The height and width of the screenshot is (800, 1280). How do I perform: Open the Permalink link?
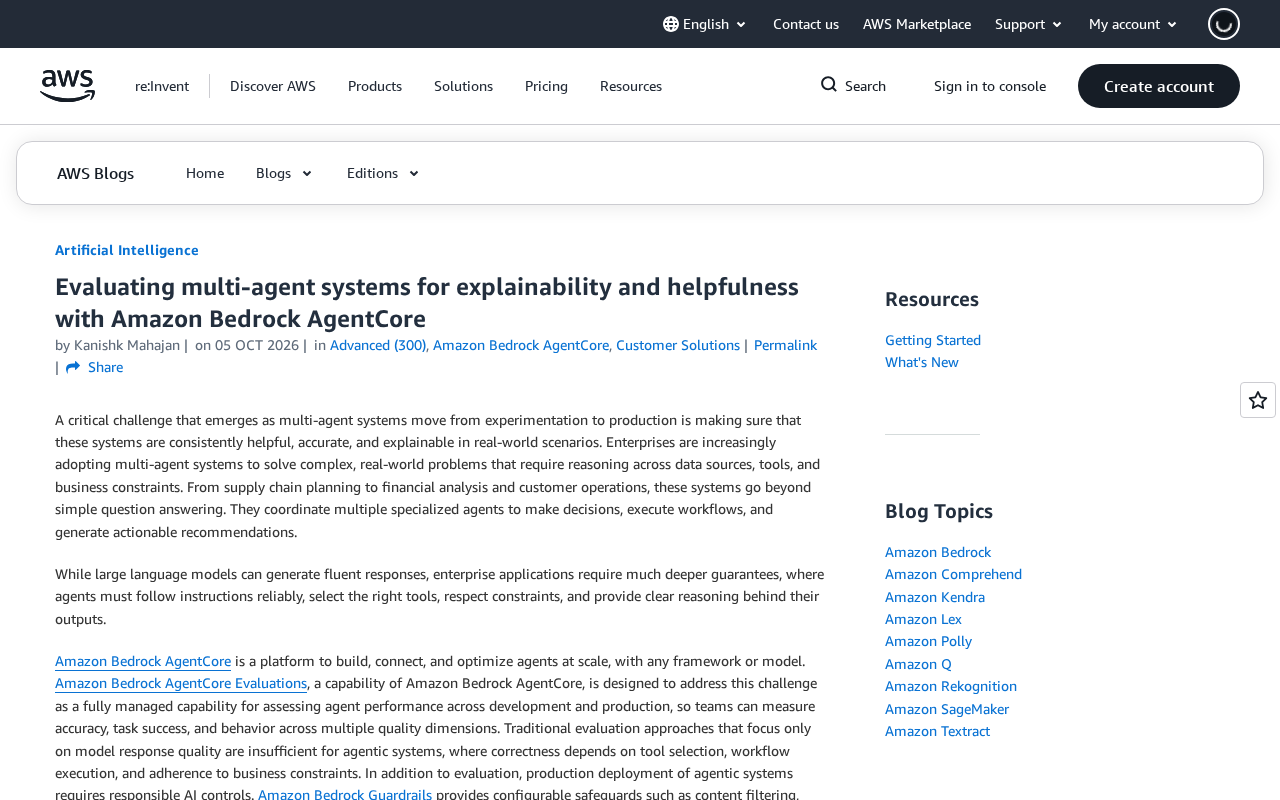(785, 345)
